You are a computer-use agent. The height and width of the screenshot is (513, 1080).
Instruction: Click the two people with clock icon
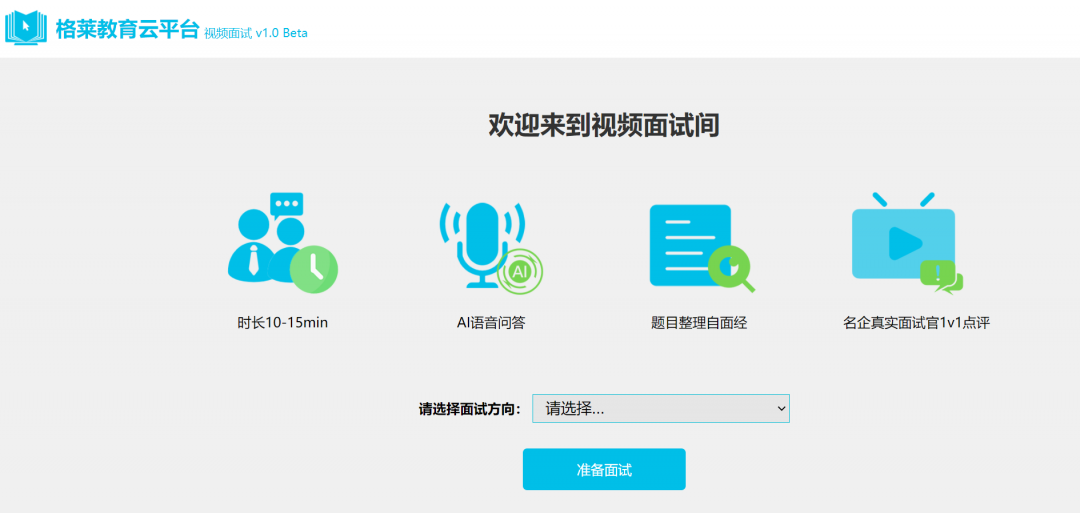click(282, 243)
